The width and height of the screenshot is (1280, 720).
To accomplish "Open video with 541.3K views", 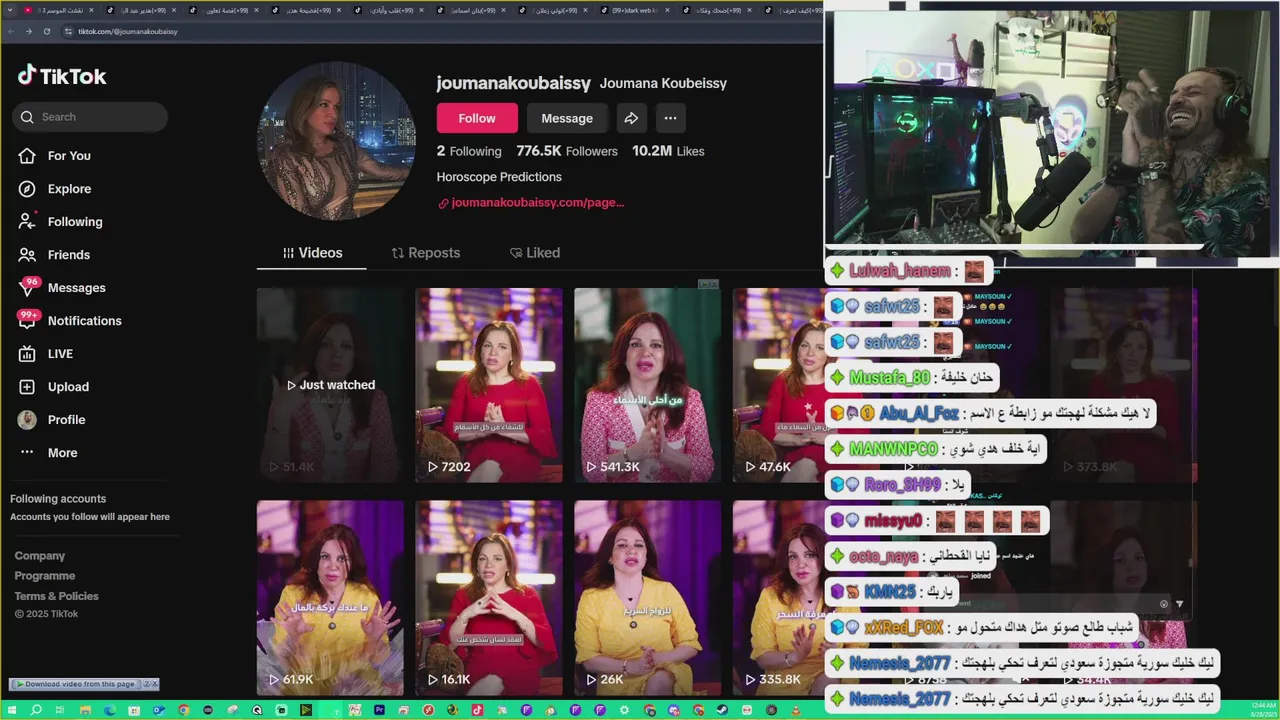I will (x=648, y=385).
